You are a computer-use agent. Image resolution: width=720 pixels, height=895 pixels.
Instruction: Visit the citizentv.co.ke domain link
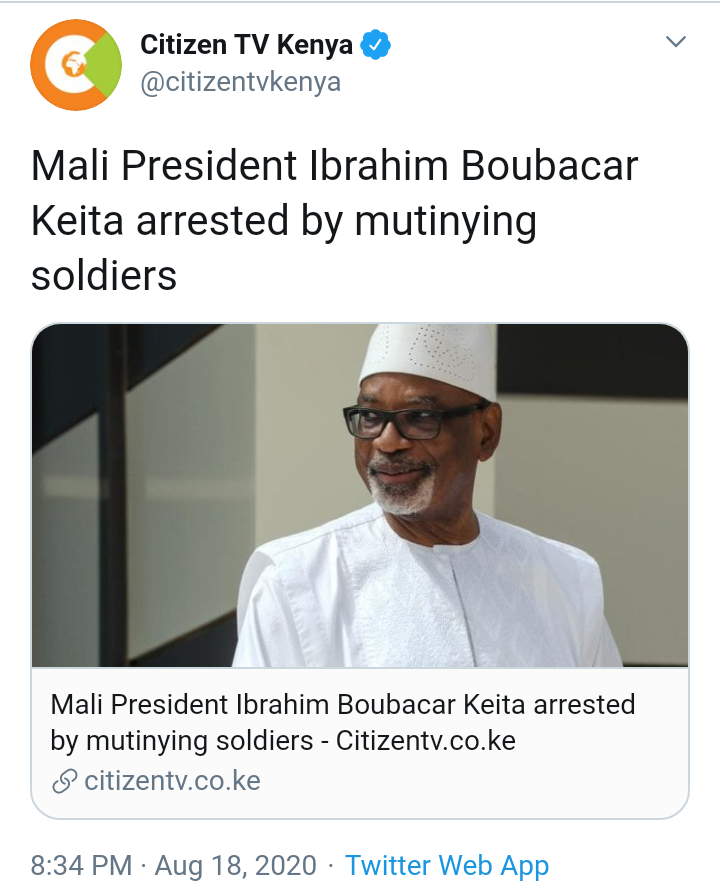coord(172,781)
